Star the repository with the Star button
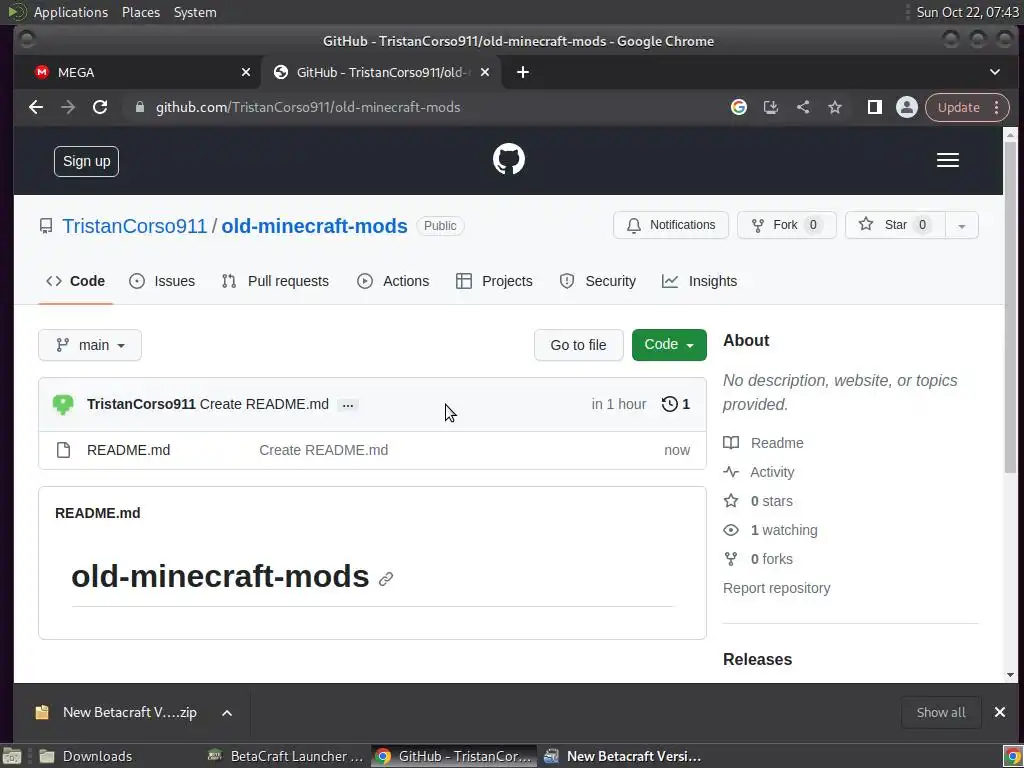 click(x=895, y=225)
